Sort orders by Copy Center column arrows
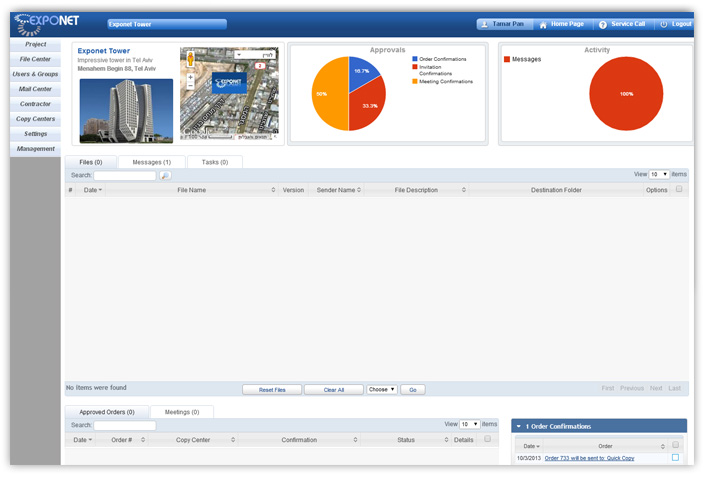The height and width of the screenshot is (477, 707). [233, 440]
